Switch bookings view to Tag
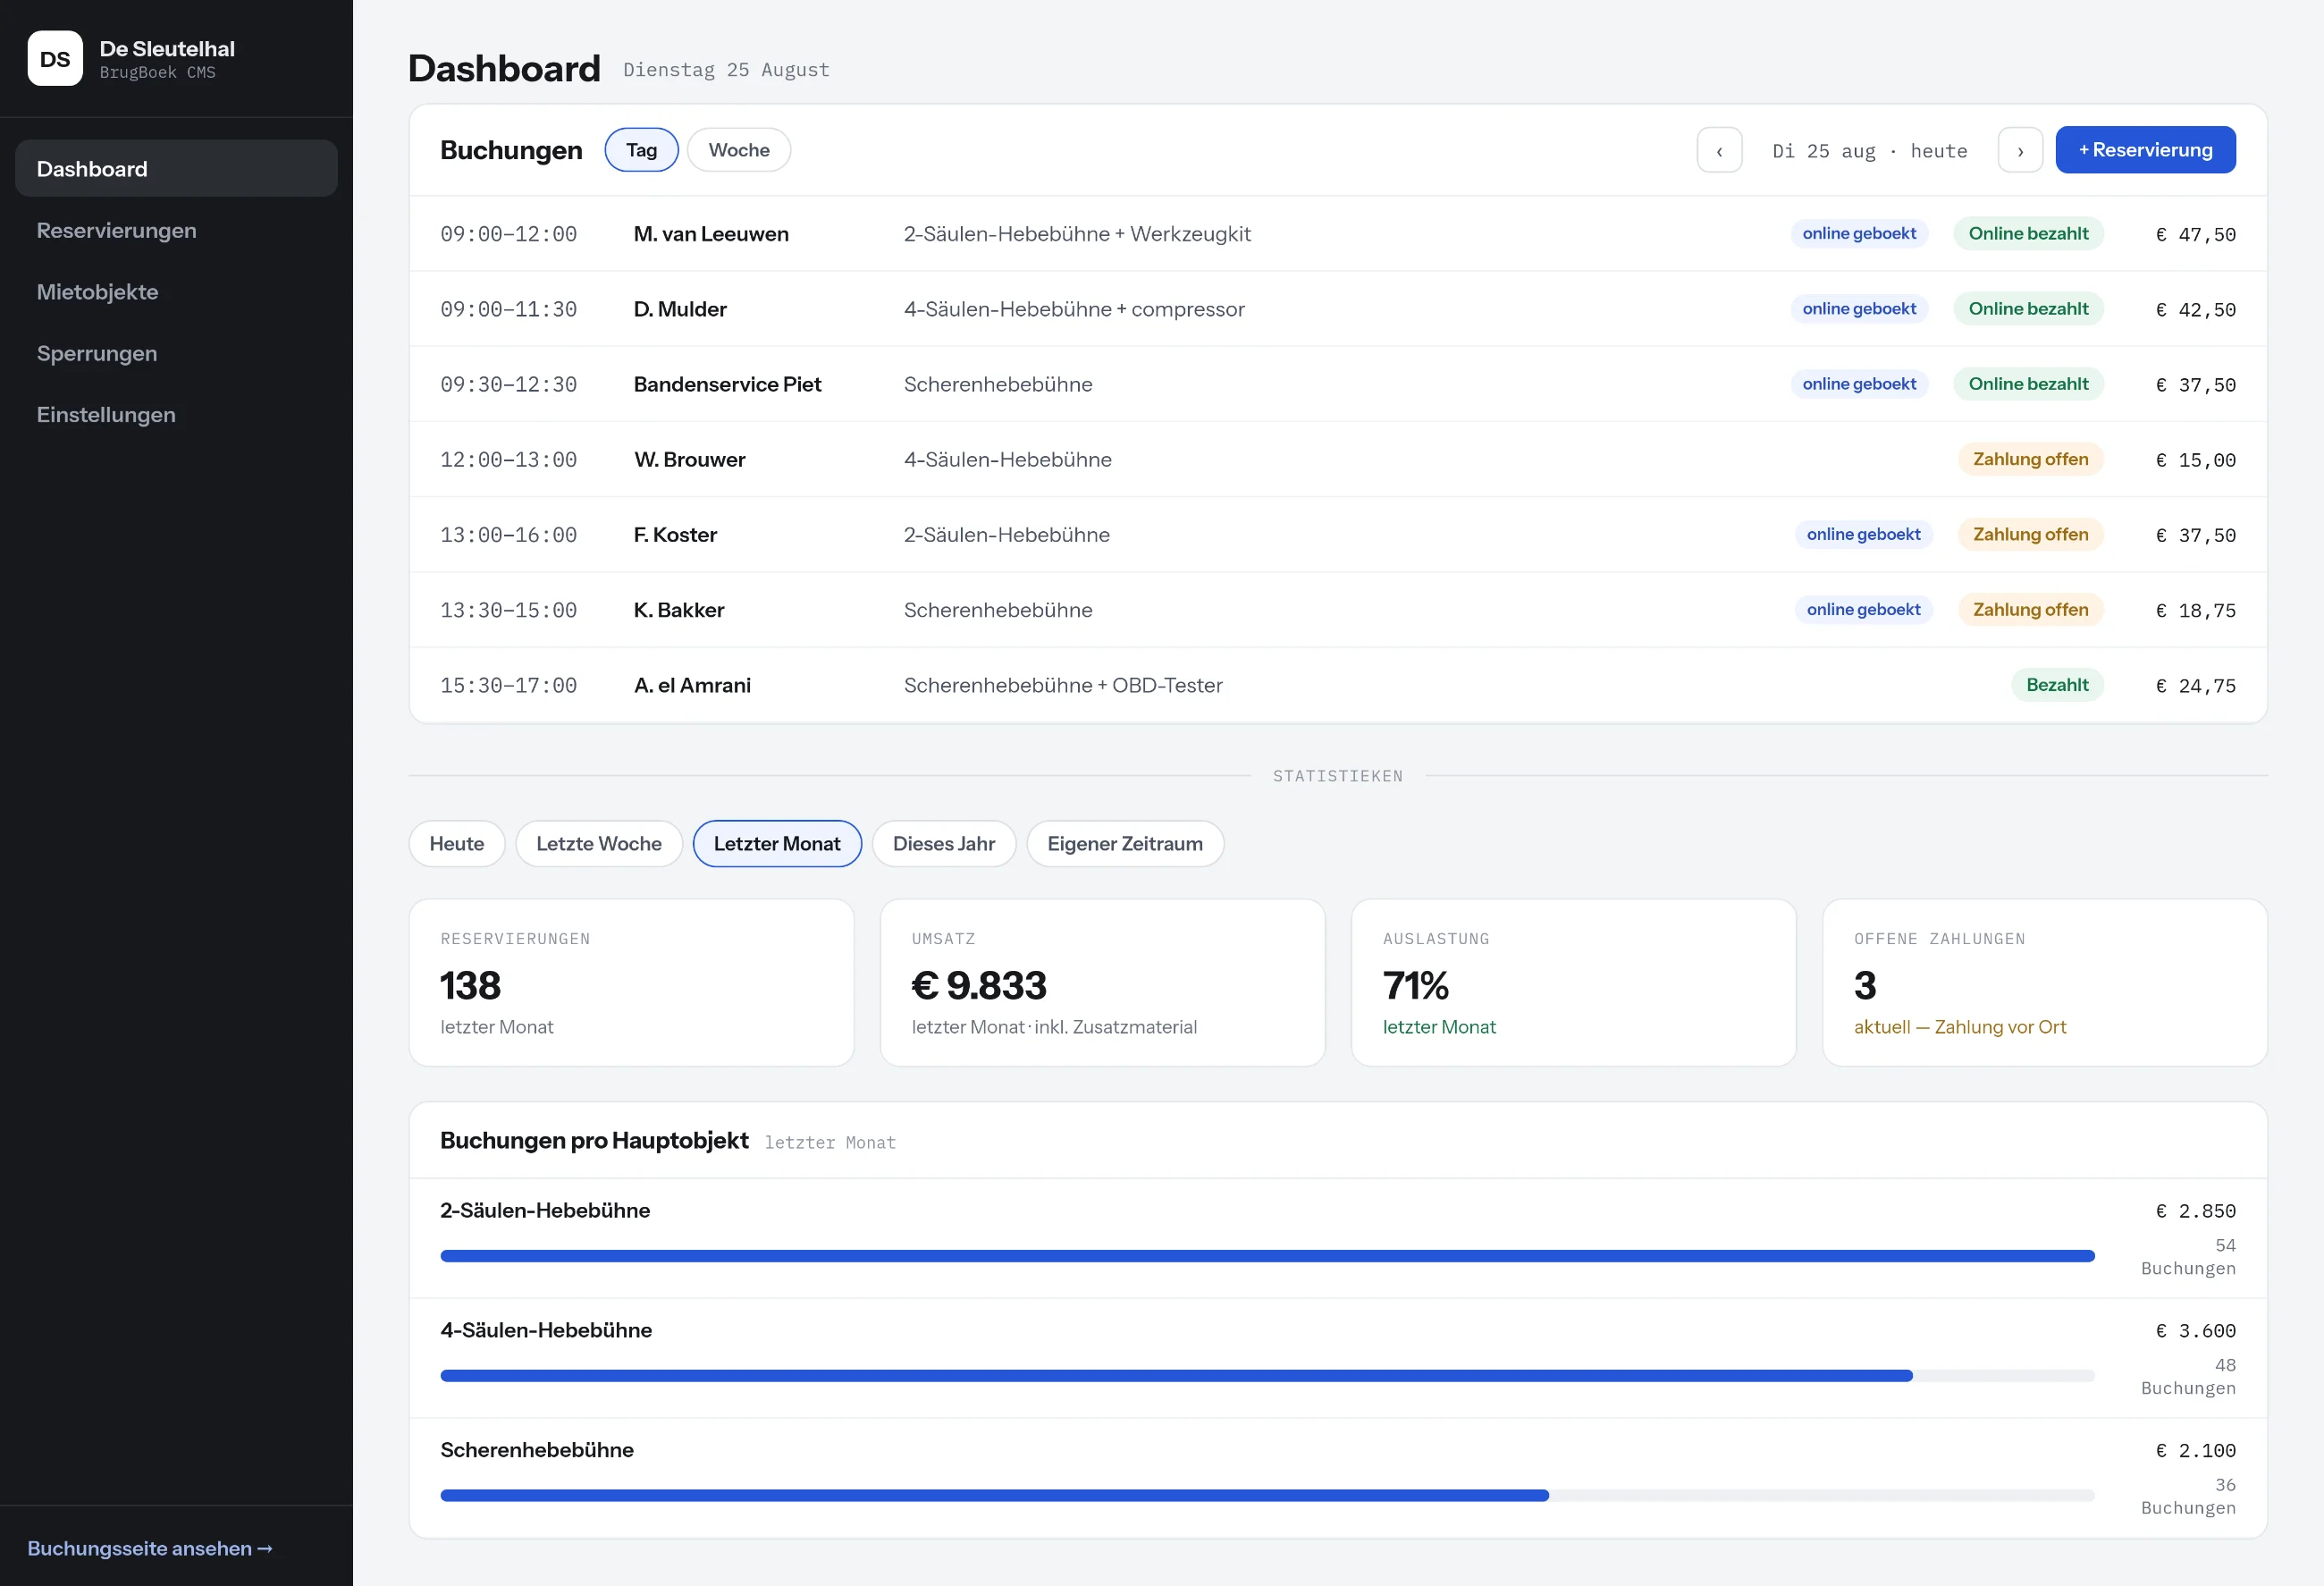This screenshot has height=1586, width=2324. tap(641, 150)
